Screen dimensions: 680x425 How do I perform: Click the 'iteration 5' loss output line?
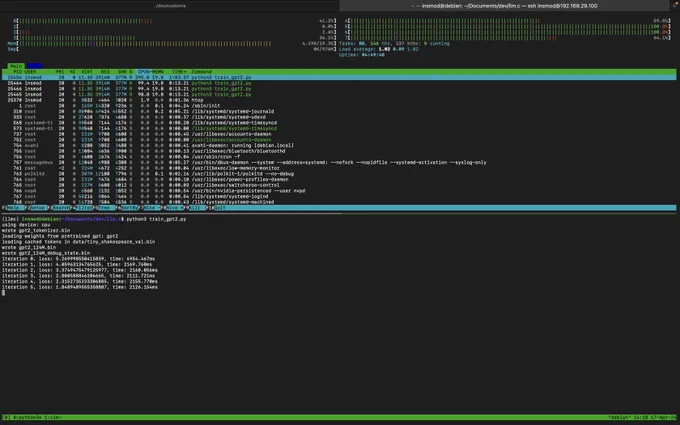(80, 287)
